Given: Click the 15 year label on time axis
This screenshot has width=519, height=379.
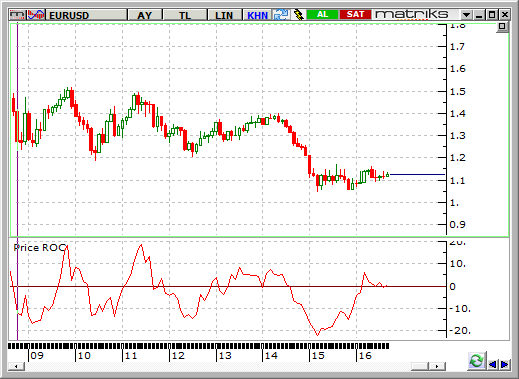Looking at the screenshot, I should (318, 356).
